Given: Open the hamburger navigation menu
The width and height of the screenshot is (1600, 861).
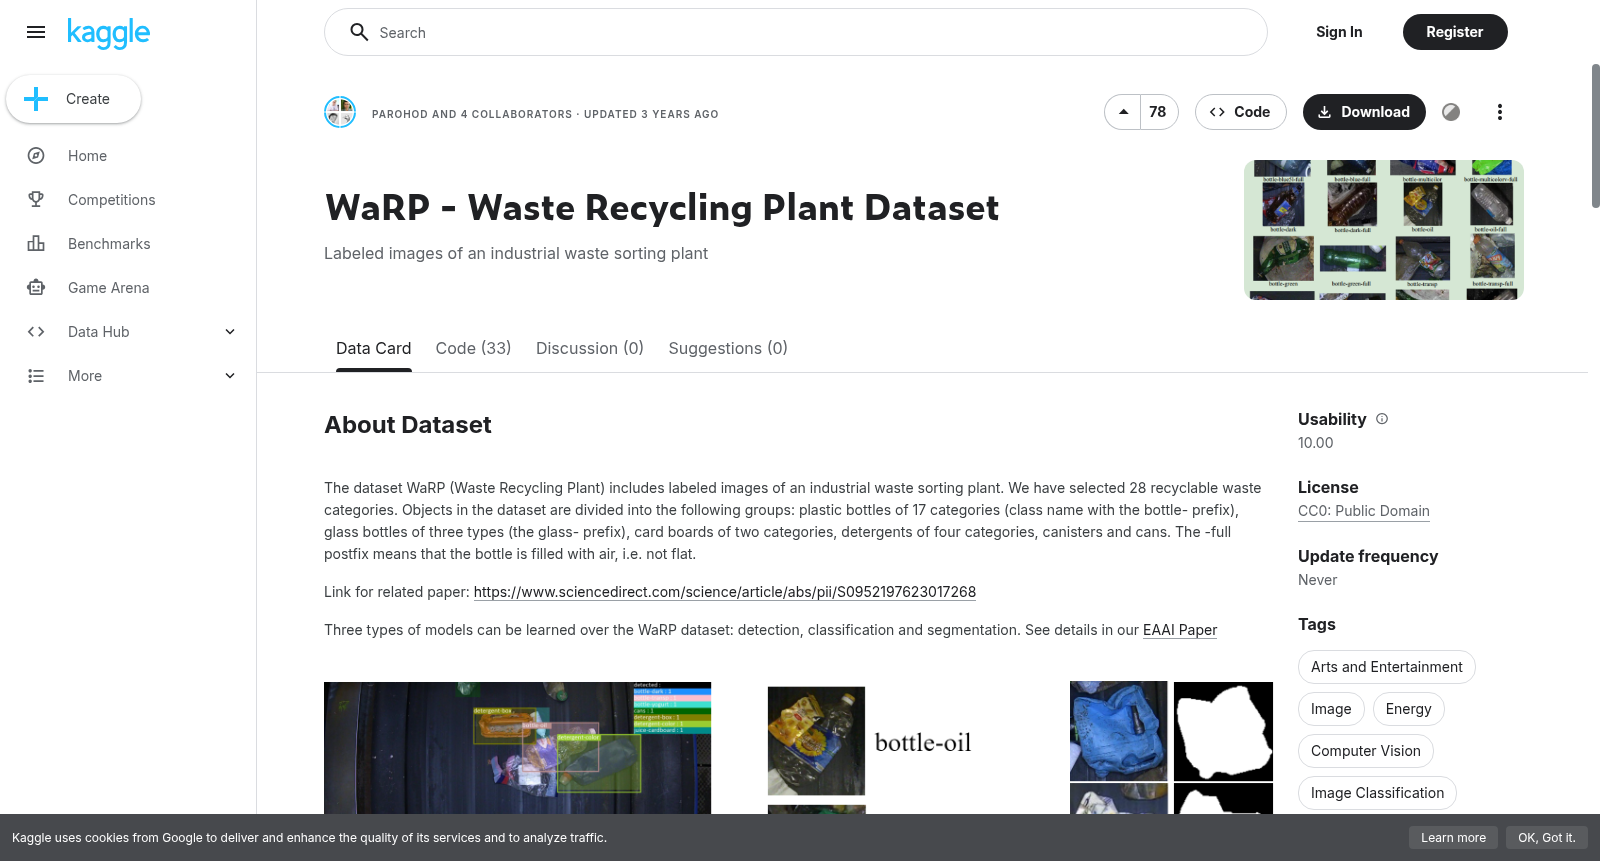Looking at the screenshot, I should tap(36, 32).
